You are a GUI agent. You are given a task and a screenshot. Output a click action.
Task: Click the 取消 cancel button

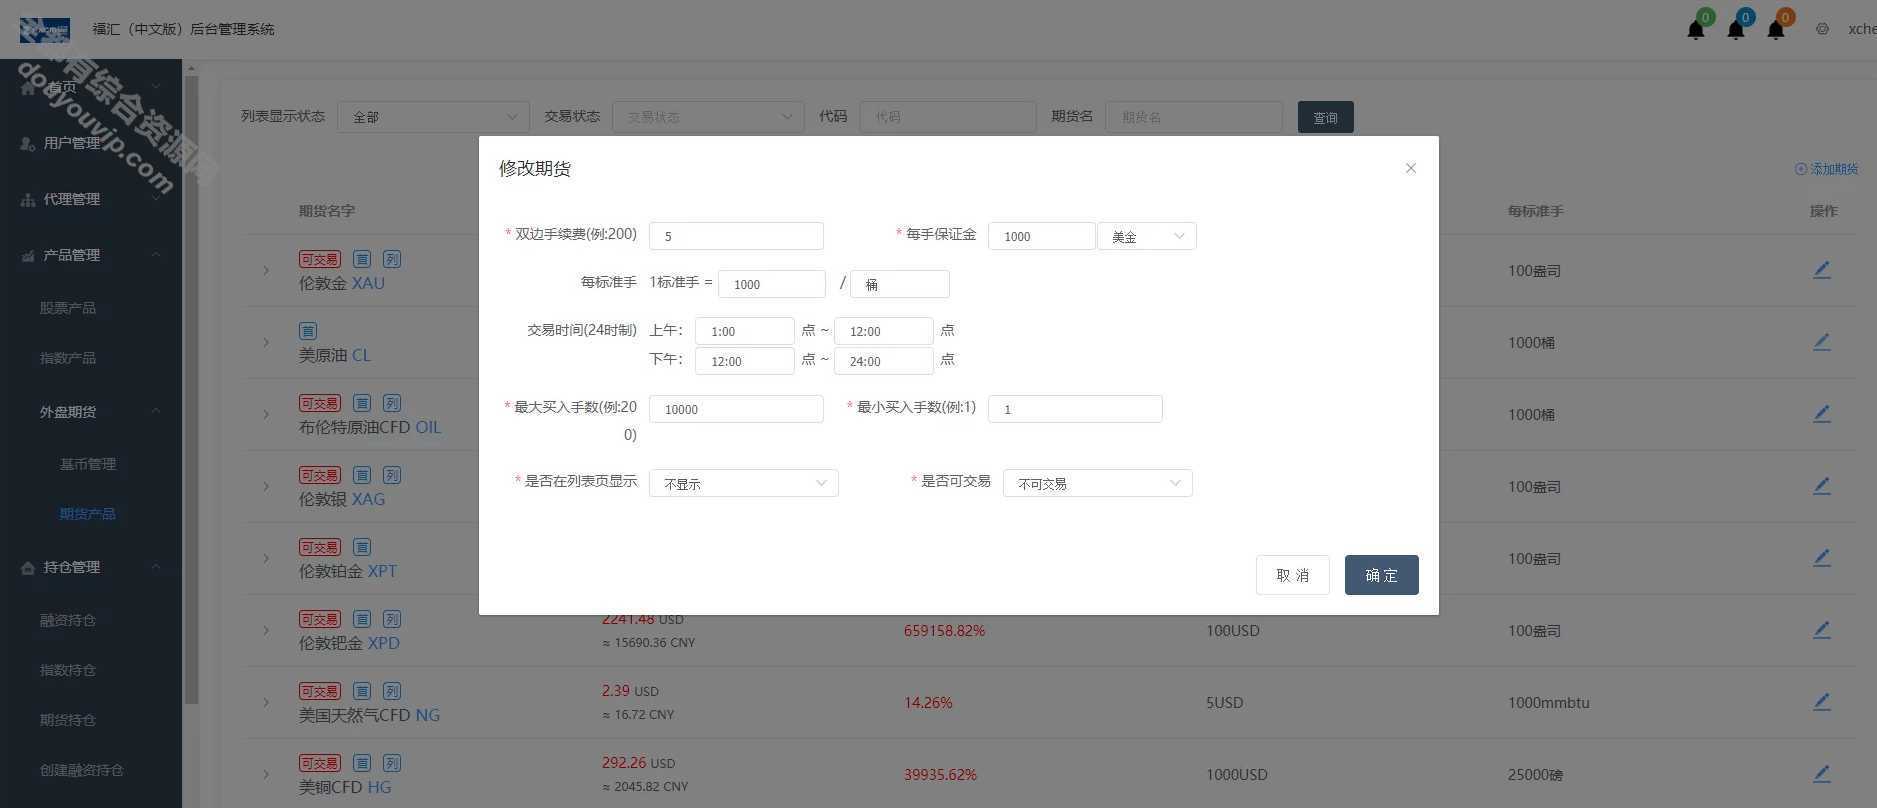(x=1293, y=575)
